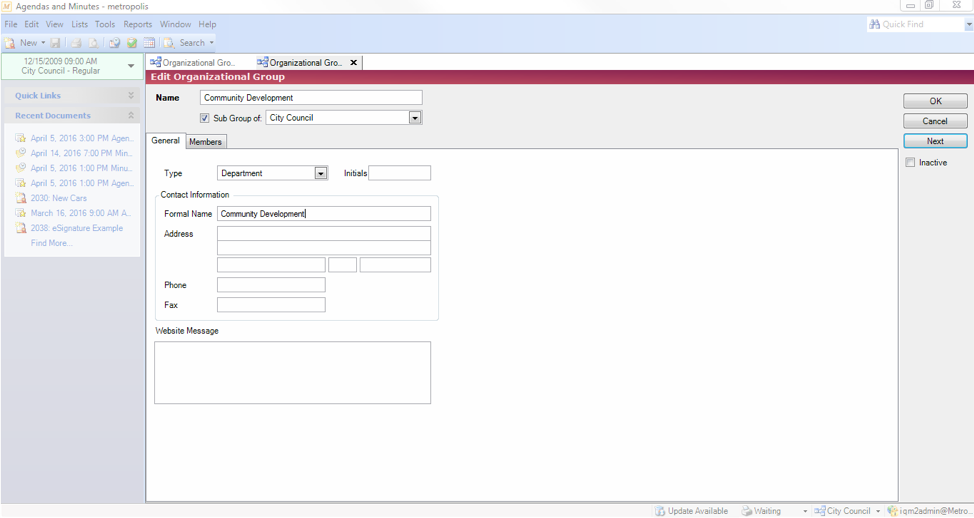
Task: Toggle the Sub Group of checkbox
Action: tap(204, 118)
